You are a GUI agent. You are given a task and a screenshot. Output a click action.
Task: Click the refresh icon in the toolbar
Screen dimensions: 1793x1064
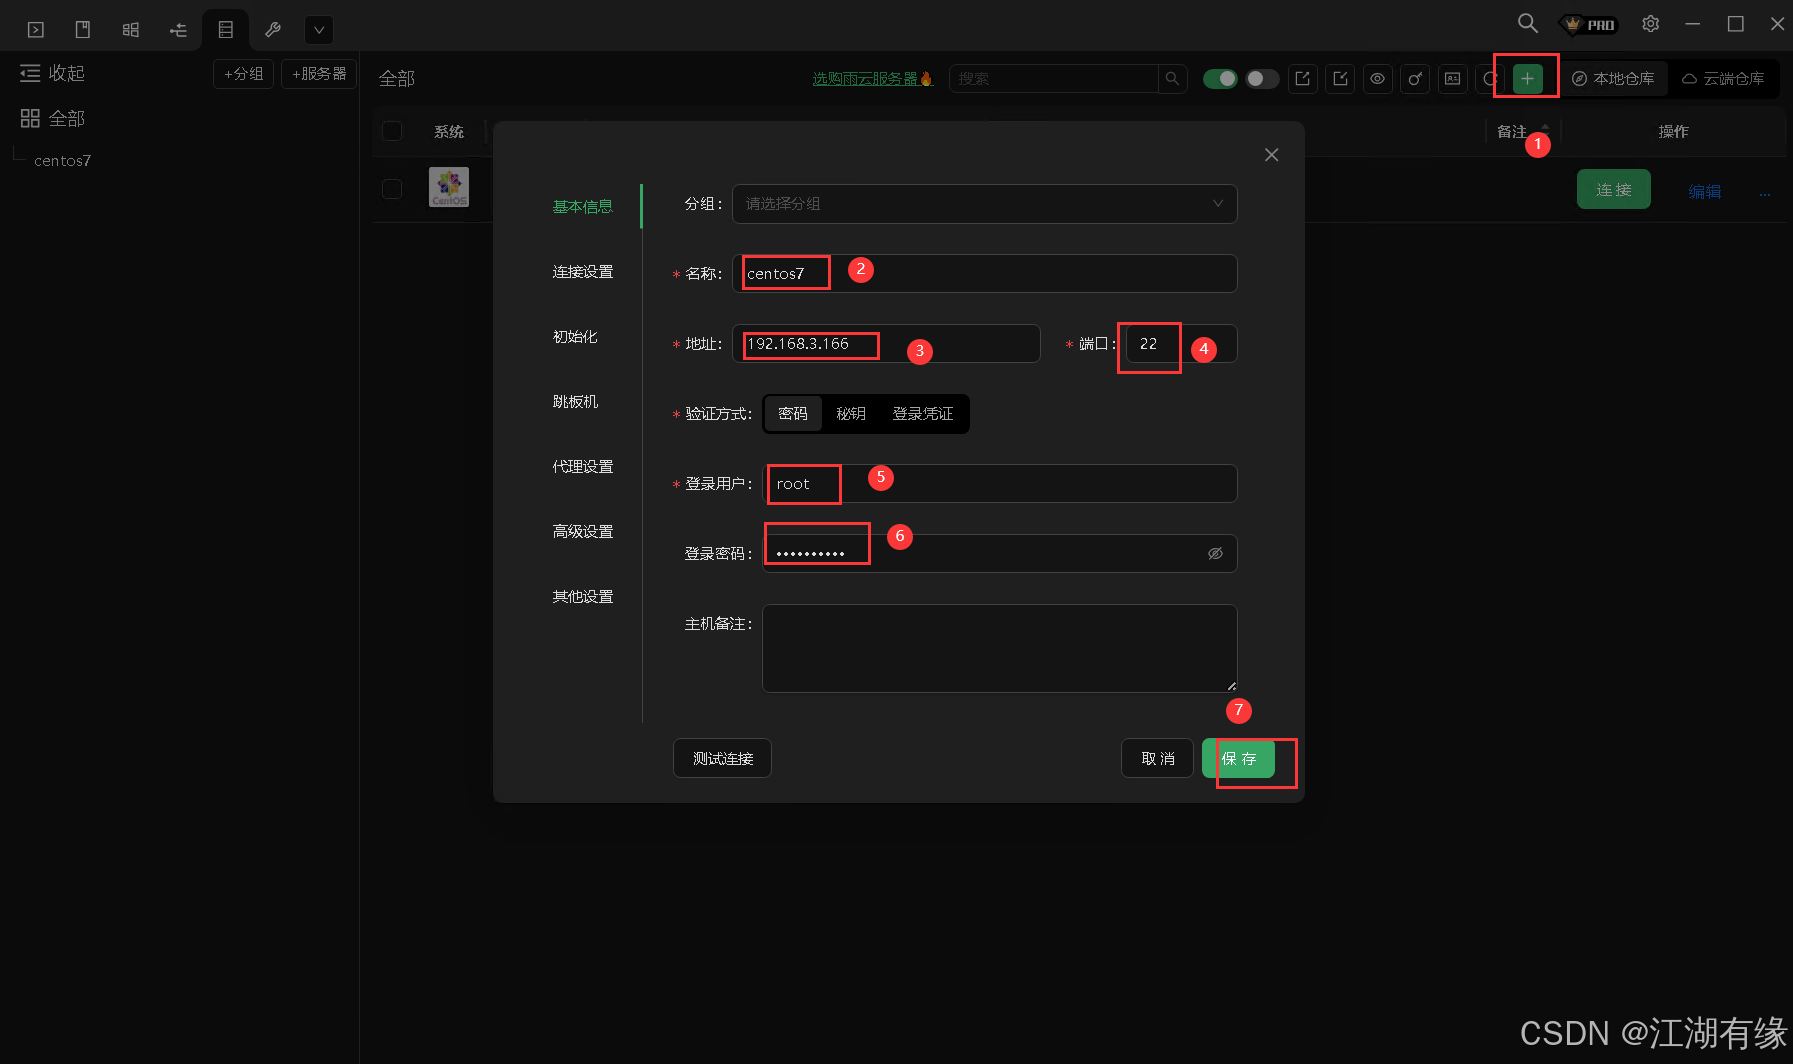pyautogui.click(x=1490, y=78)
